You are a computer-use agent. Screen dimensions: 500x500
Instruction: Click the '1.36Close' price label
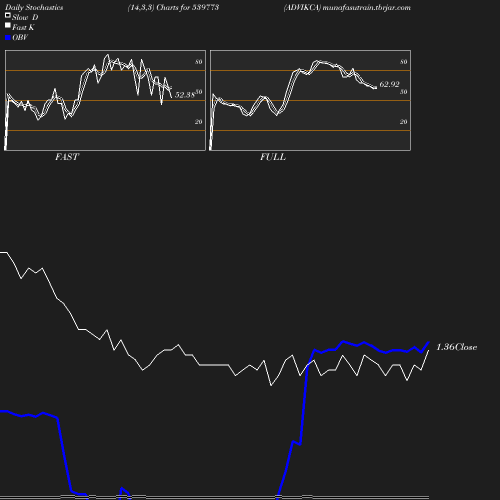click(x=456, y=347)
